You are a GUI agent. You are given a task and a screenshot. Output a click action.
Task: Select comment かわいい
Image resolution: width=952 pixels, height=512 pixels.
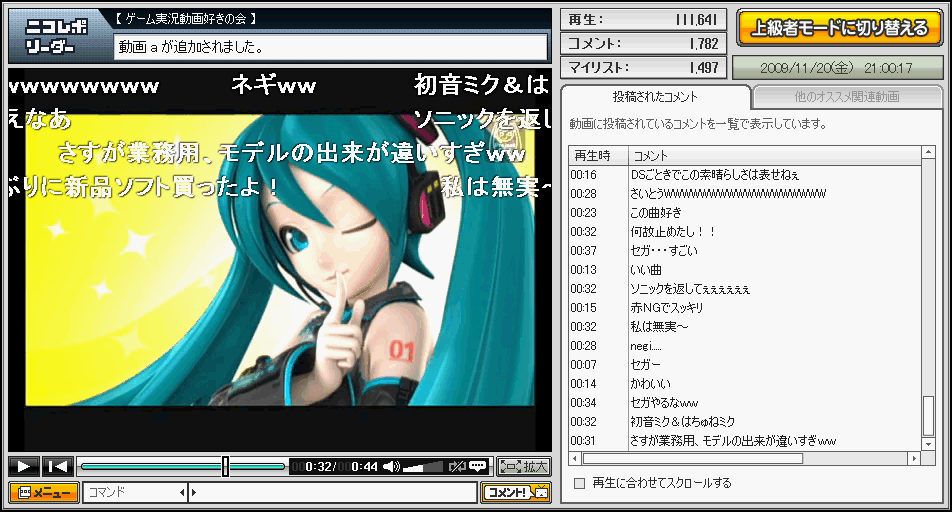click(x=745, y=384)
